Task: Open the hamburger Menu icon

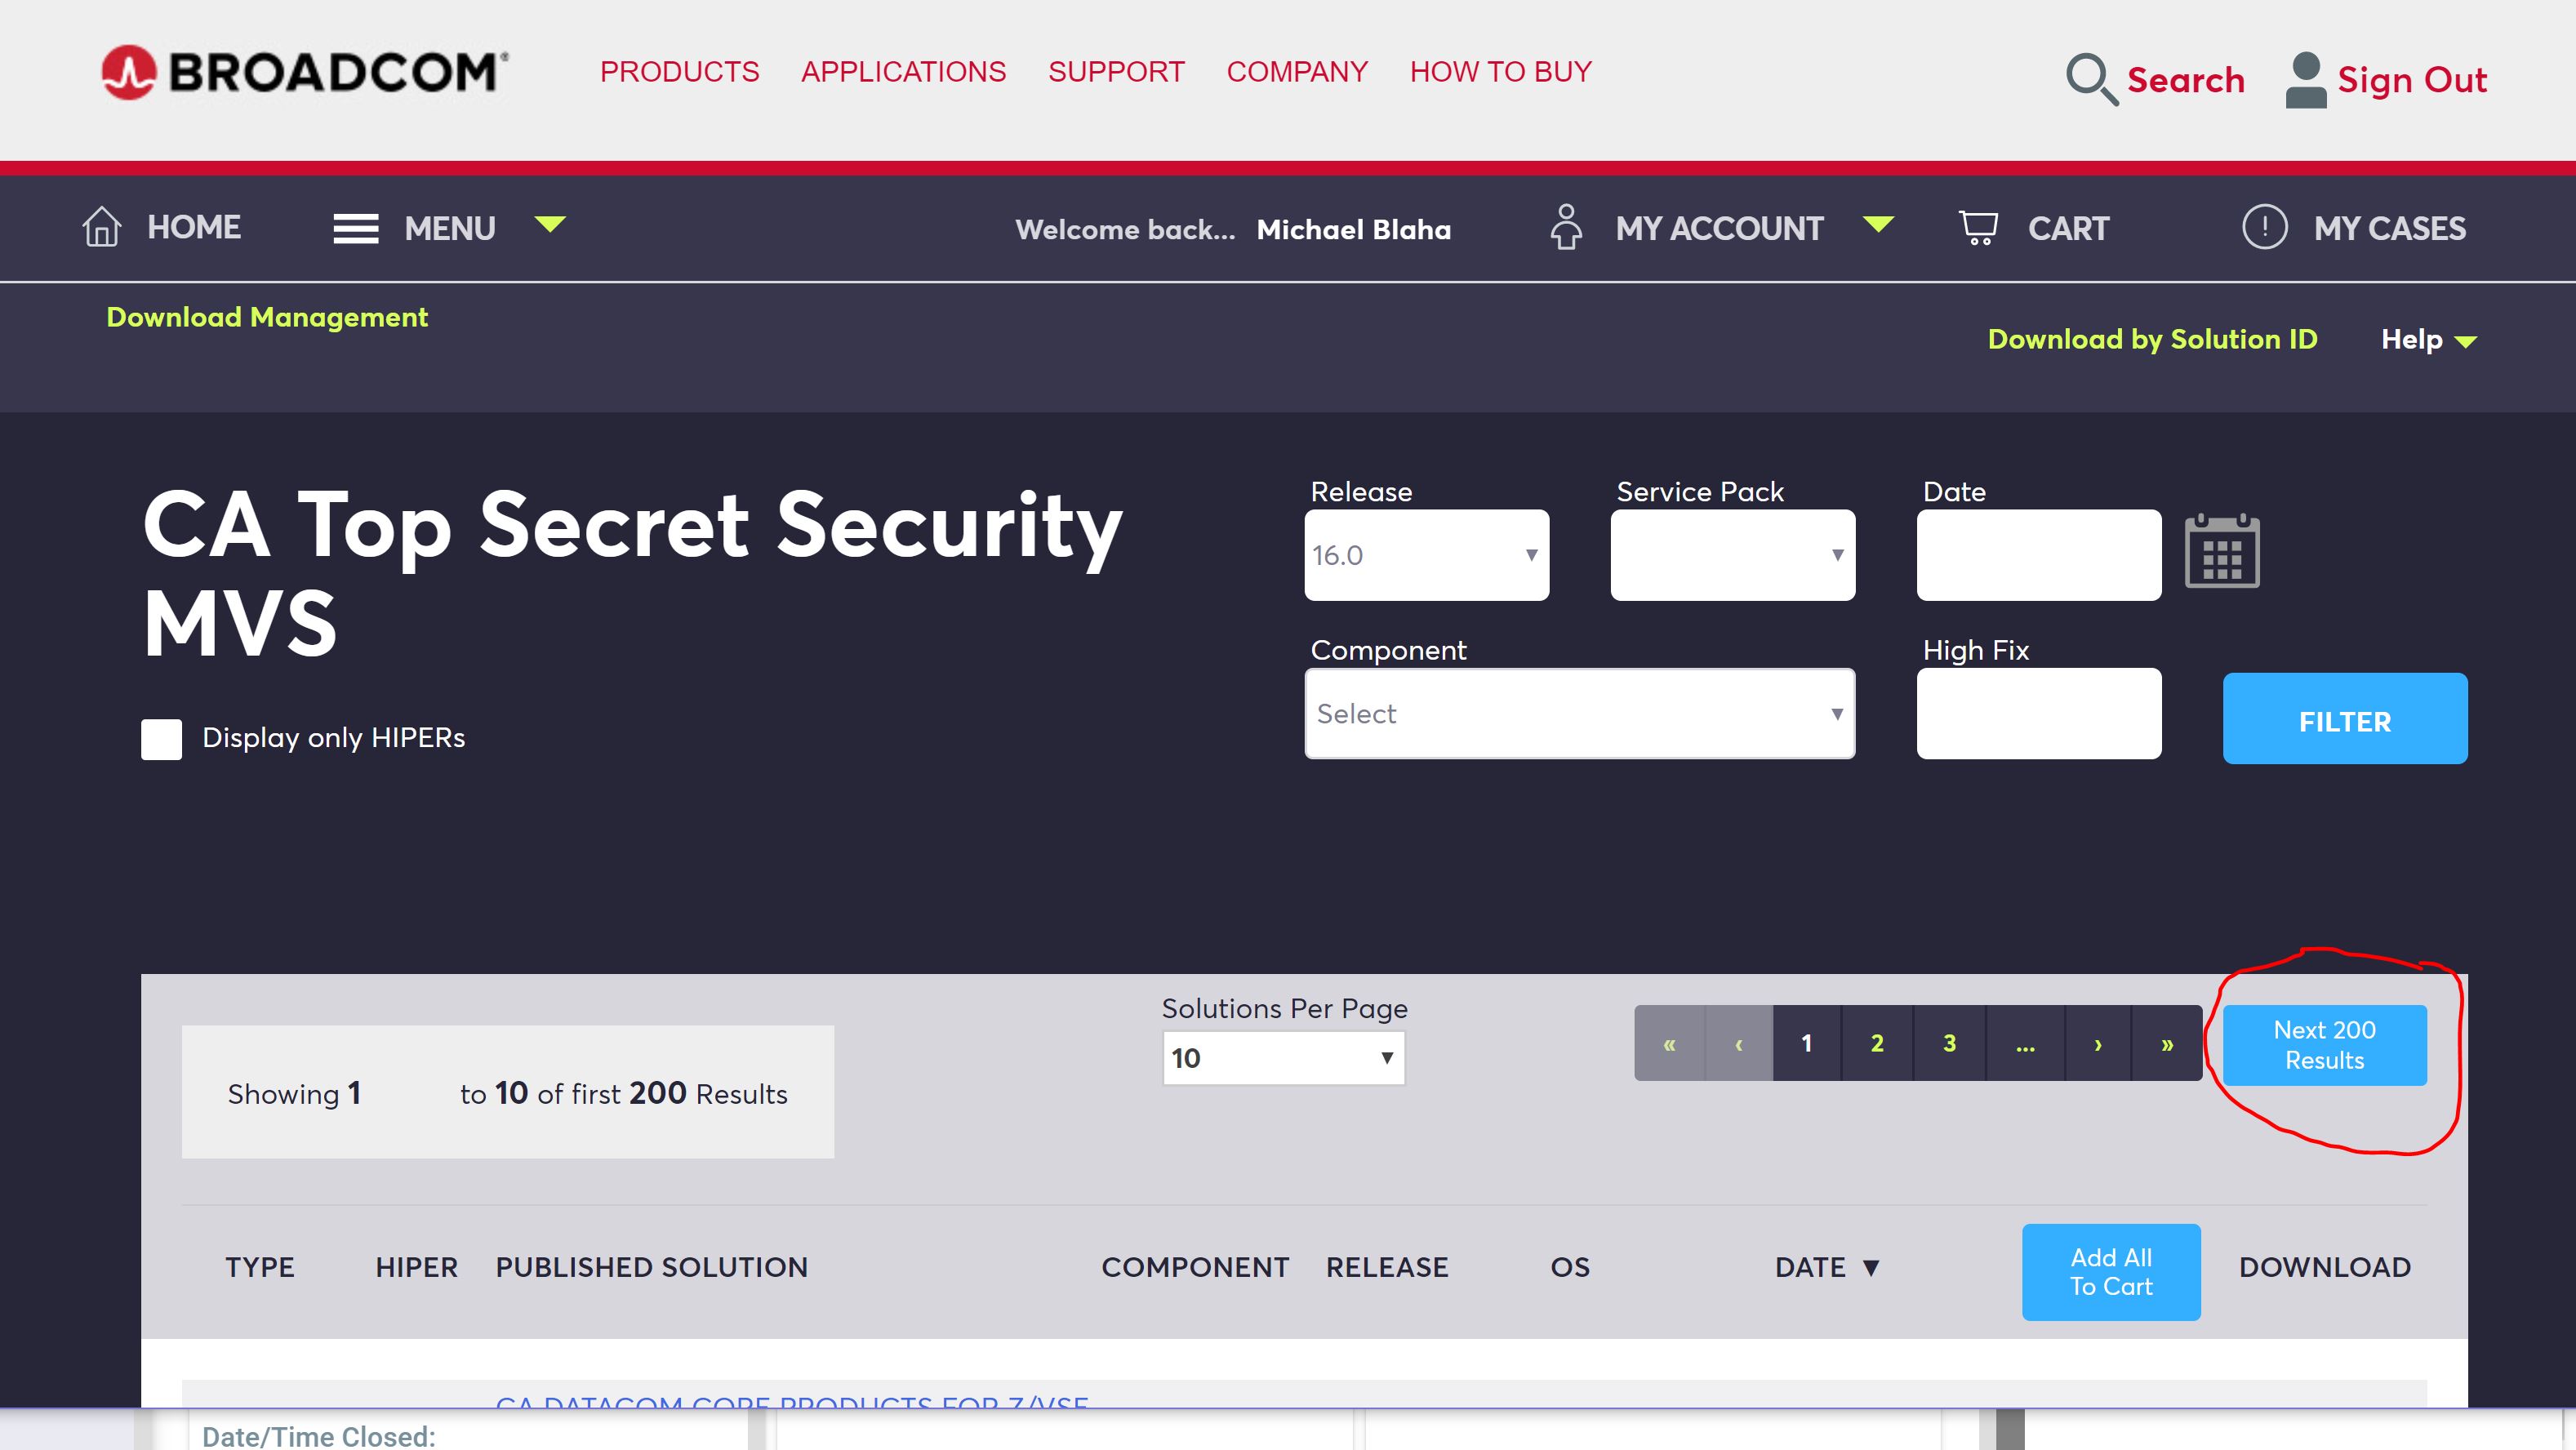Action: click(355, 229)
